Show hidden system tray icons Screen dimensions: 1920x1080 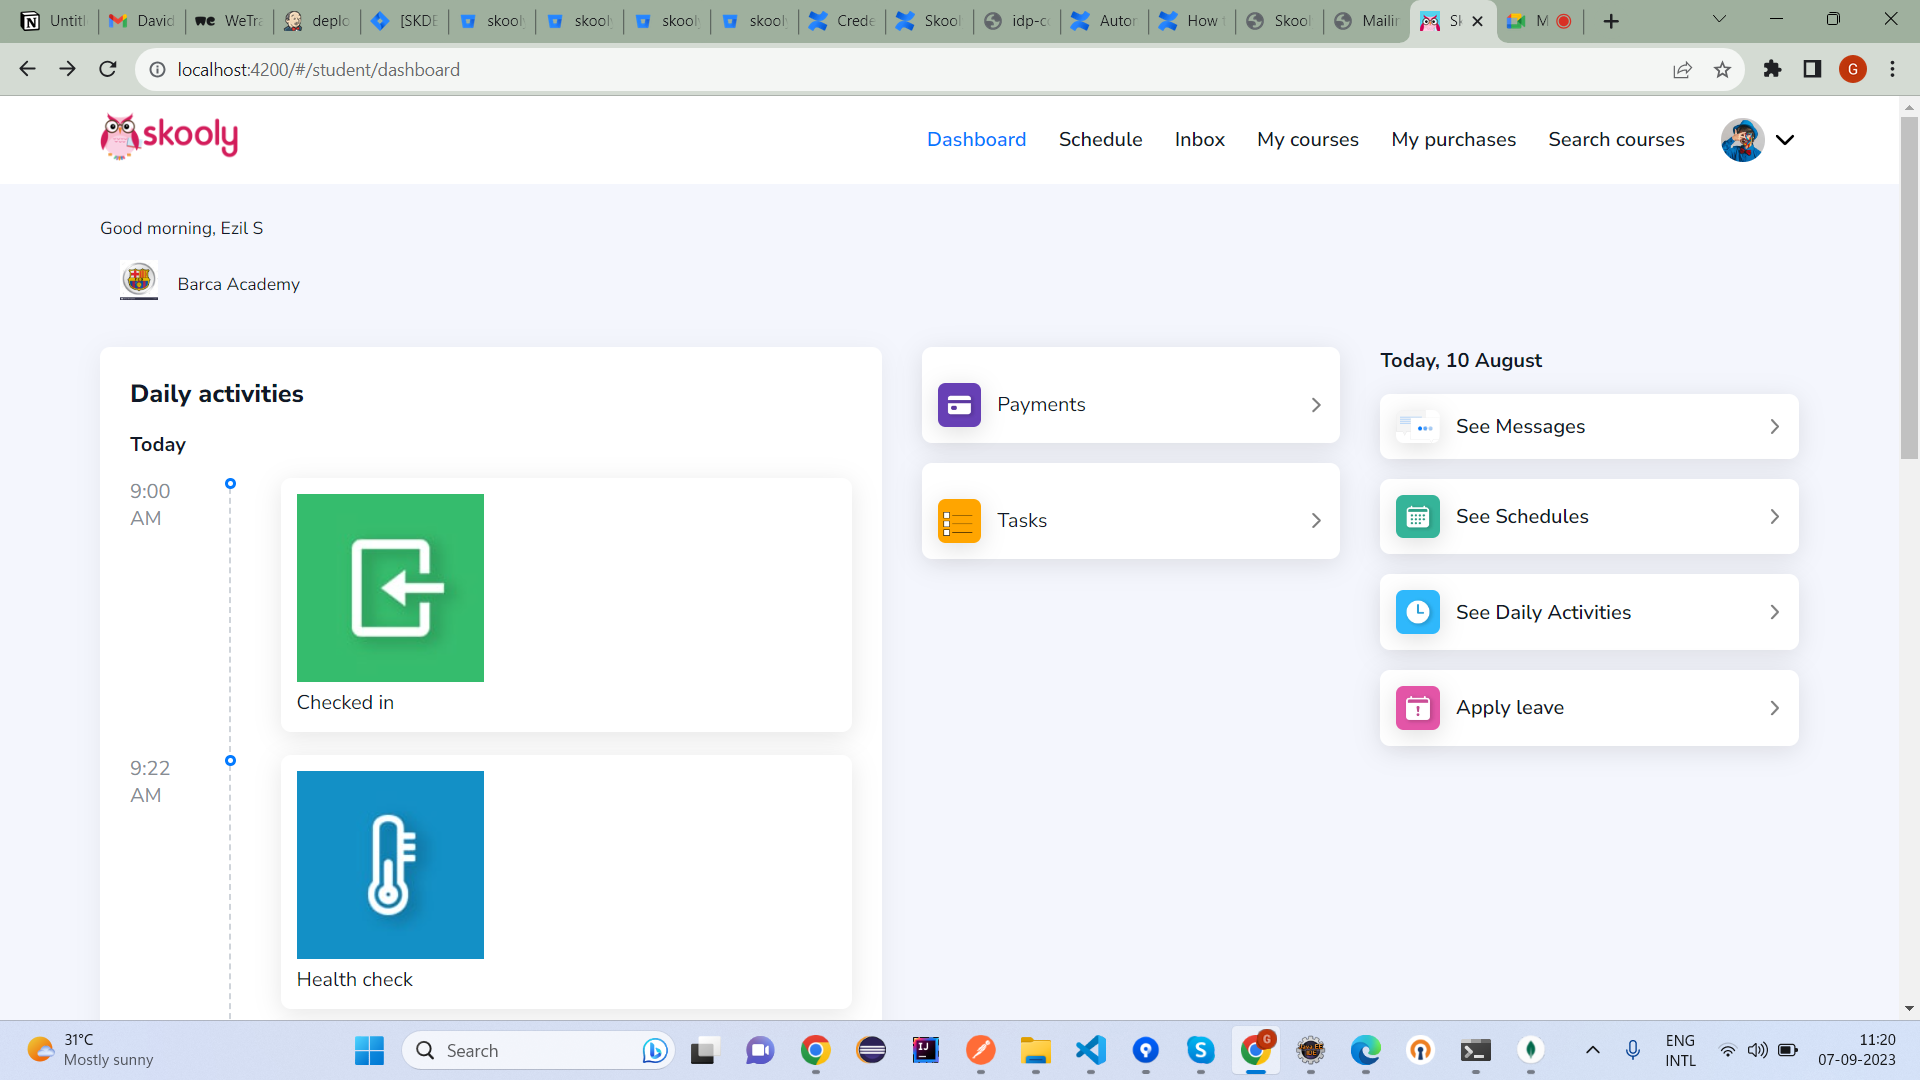point(1592,1050)
